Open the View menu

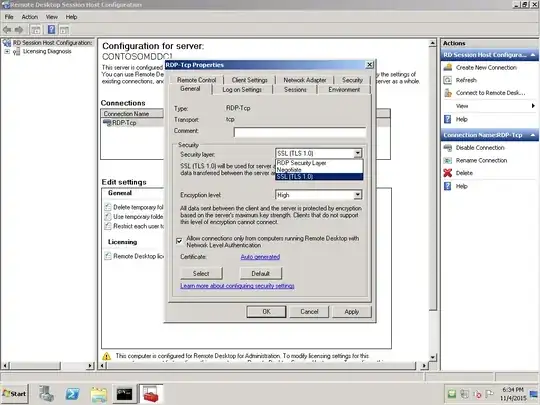pos(52,17)
